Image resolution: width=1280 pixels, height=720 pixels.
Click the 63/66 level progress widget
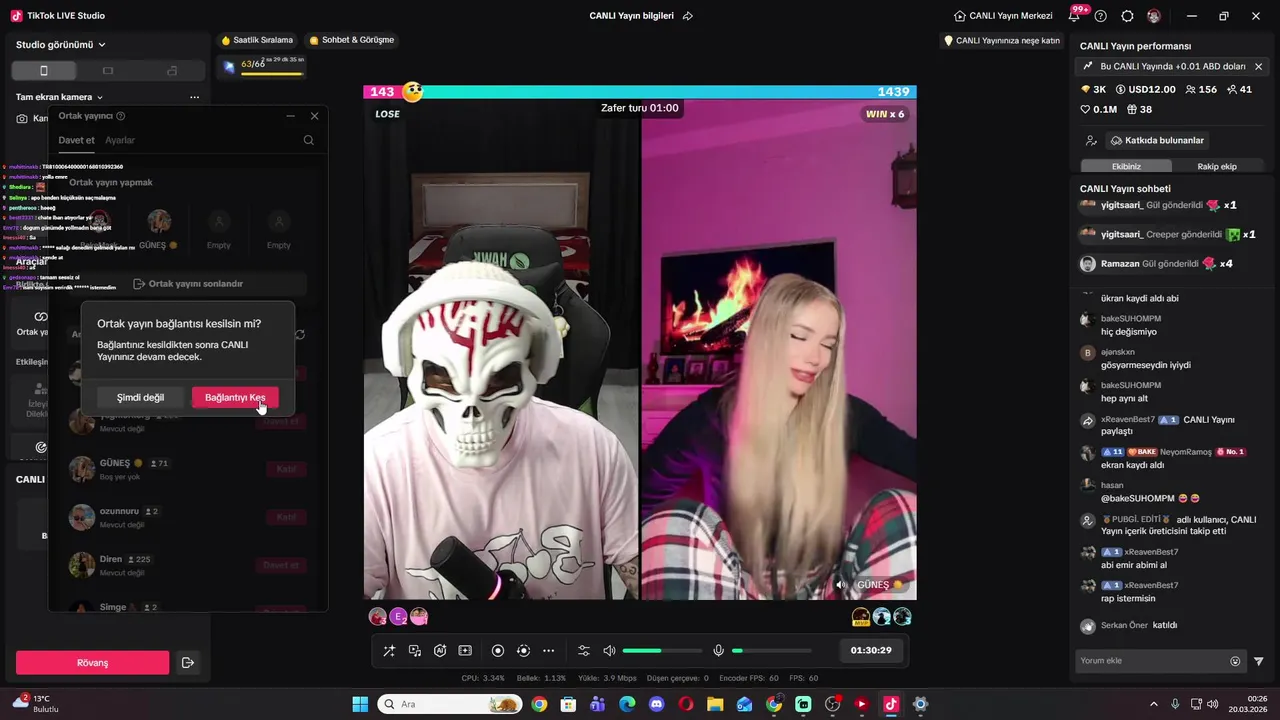[x=262, y=66]
